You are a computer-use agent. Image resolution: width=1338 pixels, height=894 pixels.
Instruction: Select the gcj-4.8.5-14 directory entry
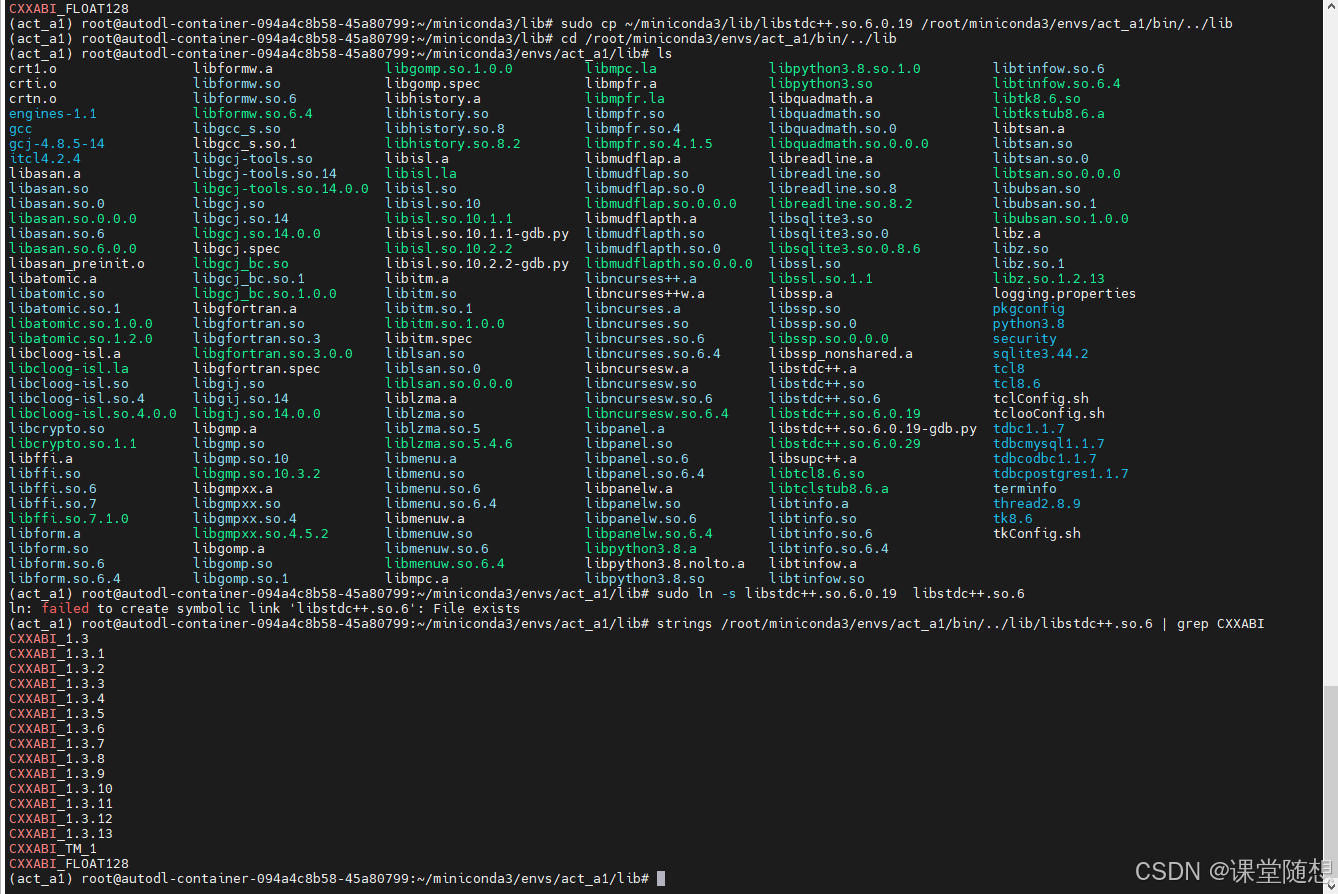(x=57, y=143)
